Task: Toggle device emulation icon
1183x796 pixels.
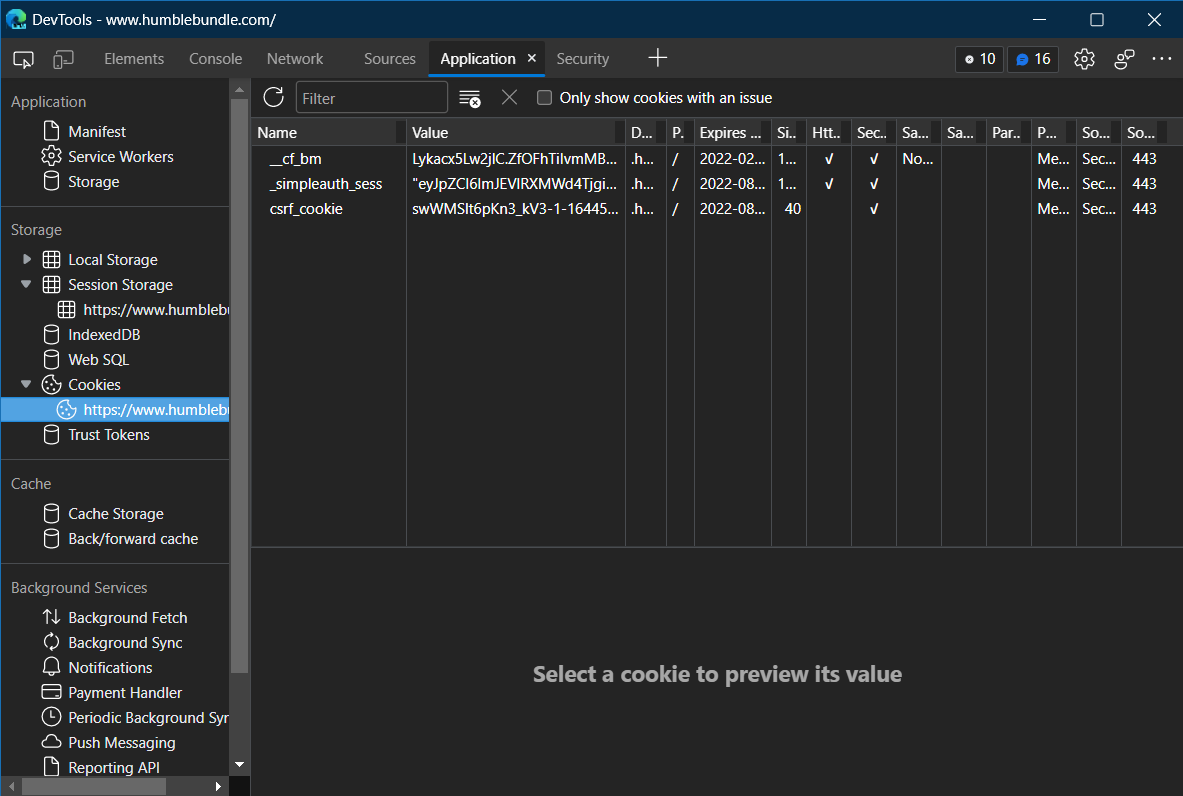Action: tap(63, 59)
